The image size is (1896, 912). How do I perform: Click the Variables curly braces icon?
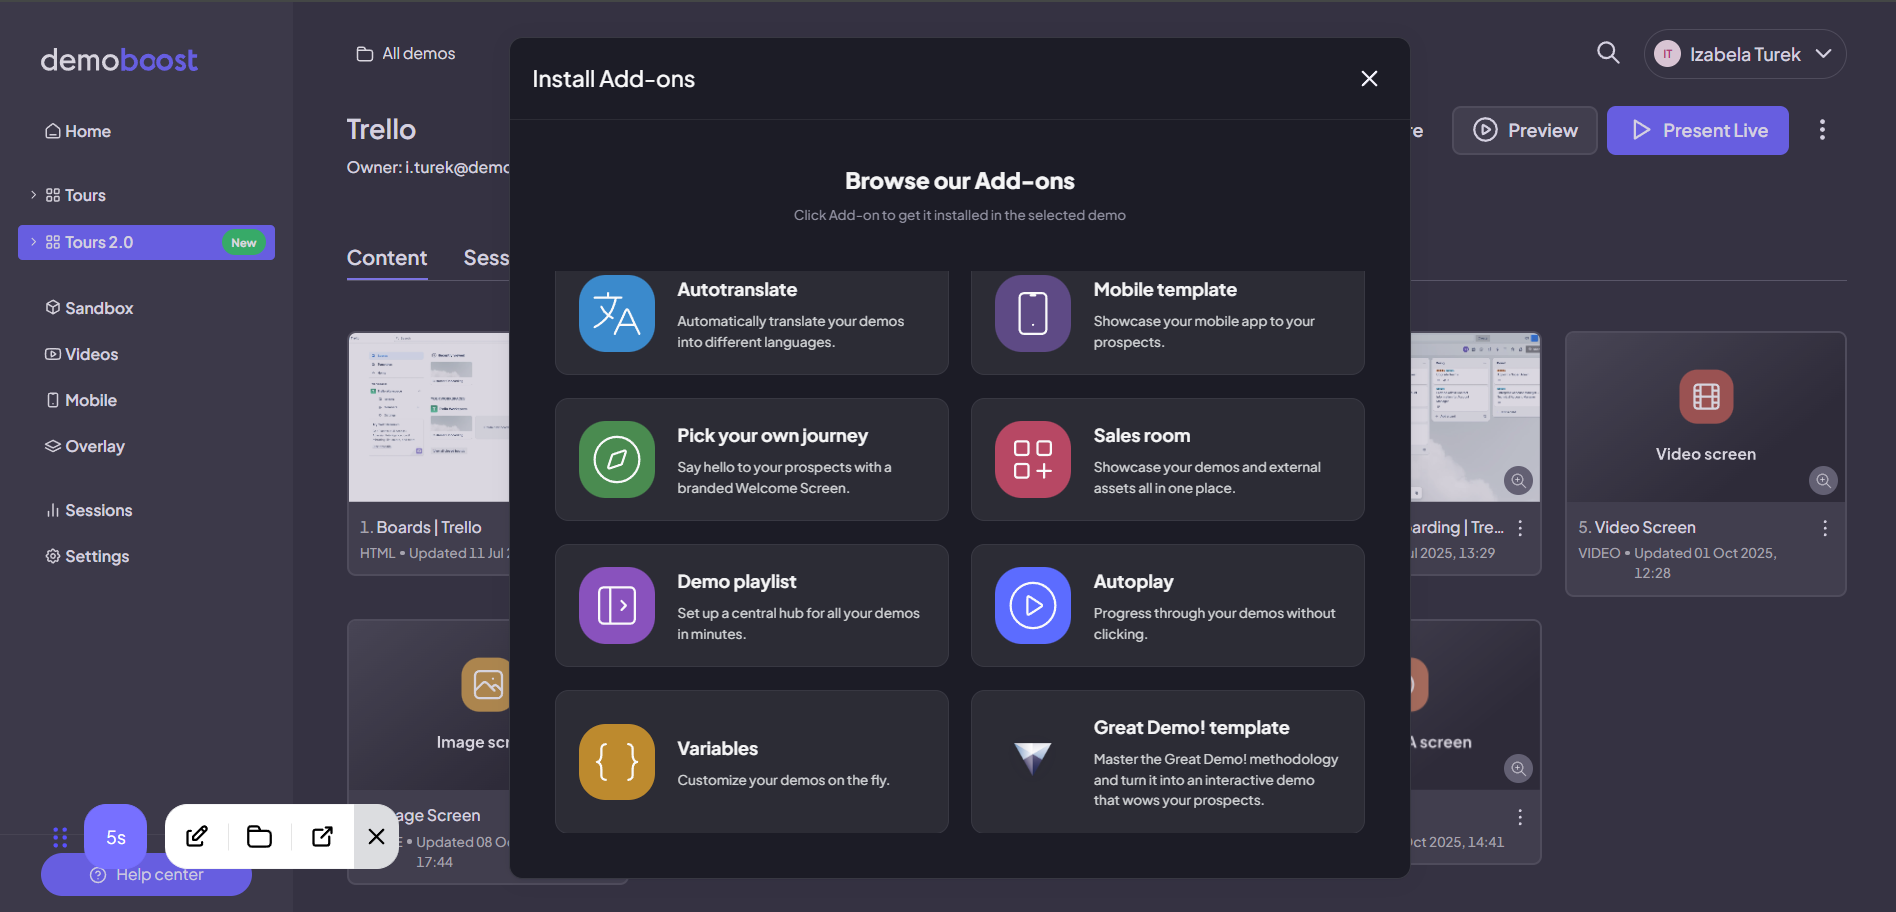617,762
